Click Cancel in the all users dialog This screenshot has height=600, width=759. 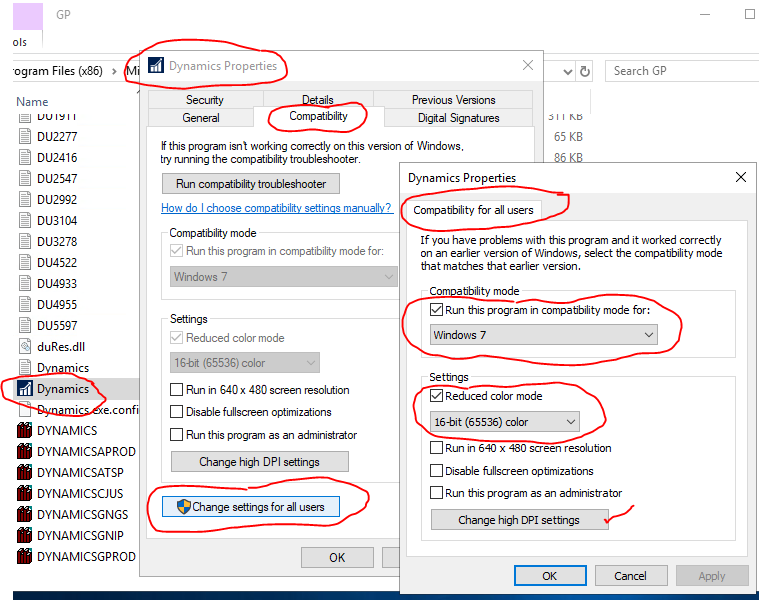tap(631, 576)
